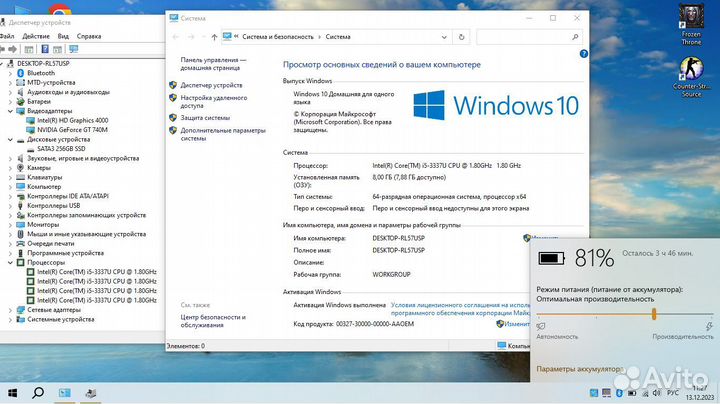Expand the Клавиатуры node
The height and width of the screenshot is (404, 720).
tap(10, 177)
